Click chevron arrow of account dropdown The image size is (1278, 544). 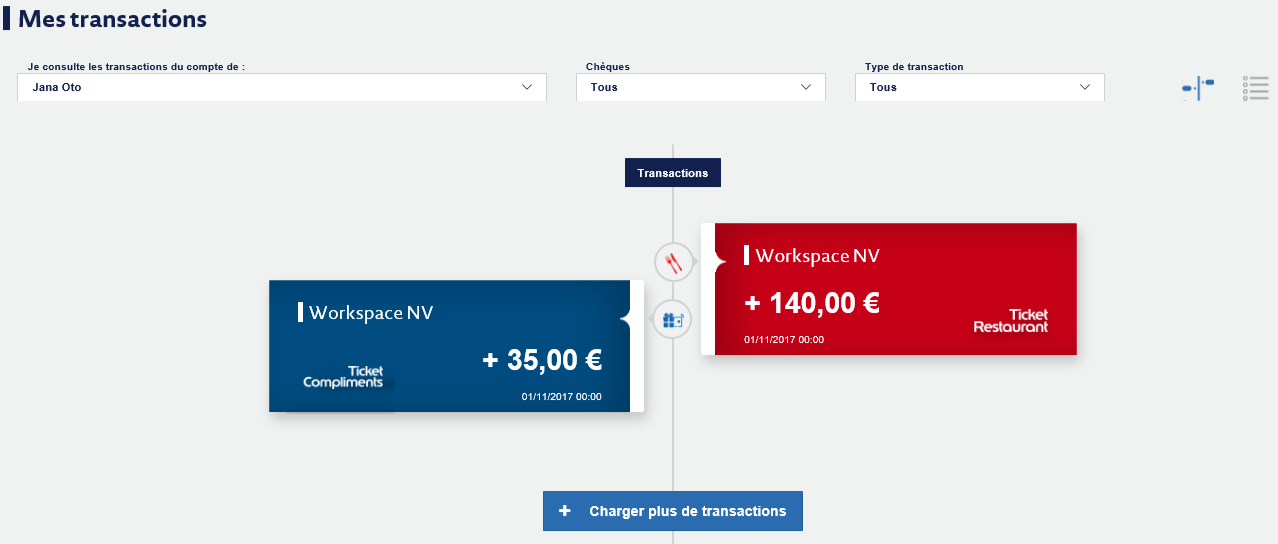pyautogui.click(x=528, y=87)
